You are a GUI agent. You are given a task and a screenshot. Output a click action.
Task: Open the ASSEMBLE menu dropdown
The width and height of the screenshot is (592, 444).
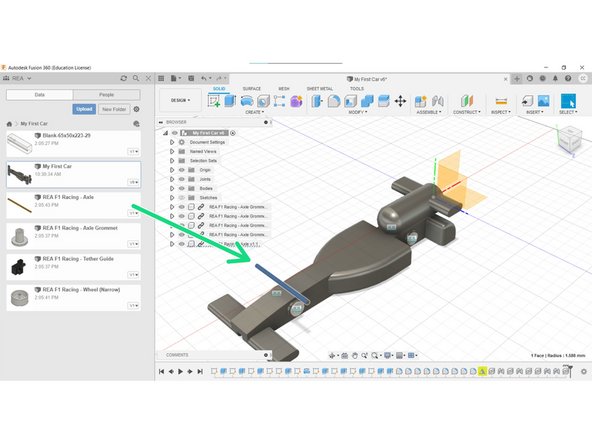(429, 112)
